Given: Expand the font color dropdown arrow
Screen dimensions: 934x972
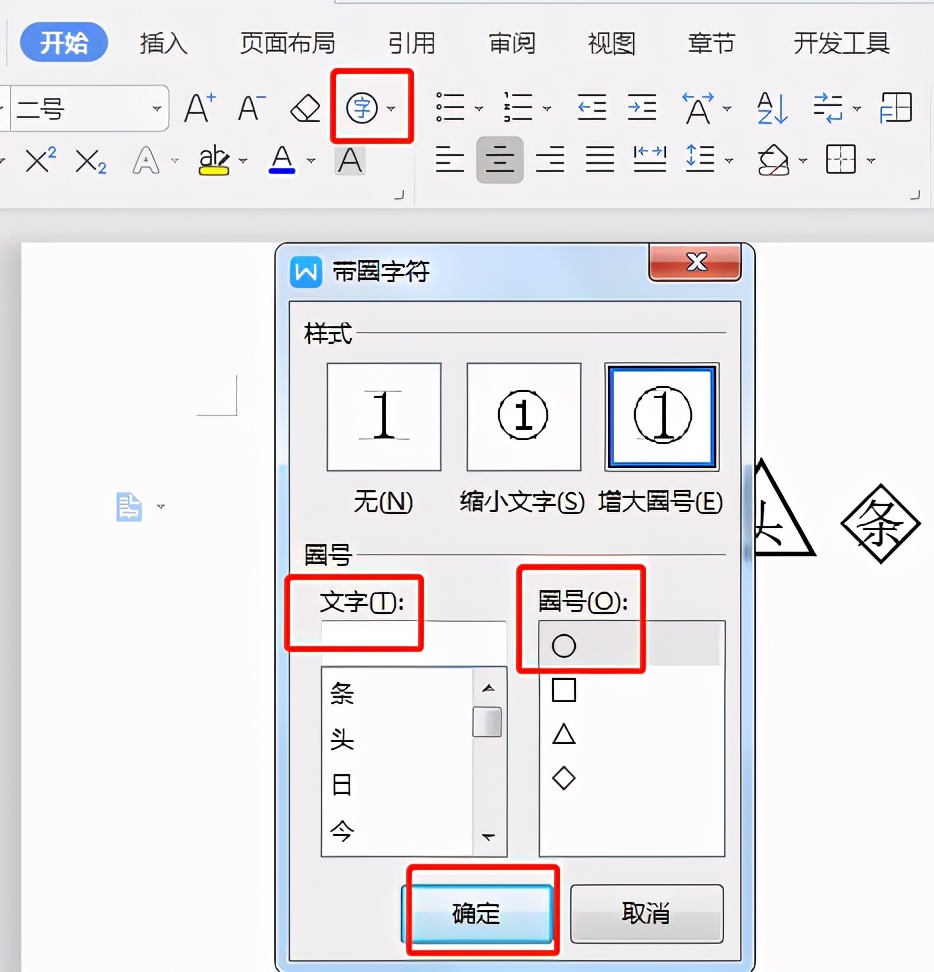Looking at the screenshot, I should (311, 161).
